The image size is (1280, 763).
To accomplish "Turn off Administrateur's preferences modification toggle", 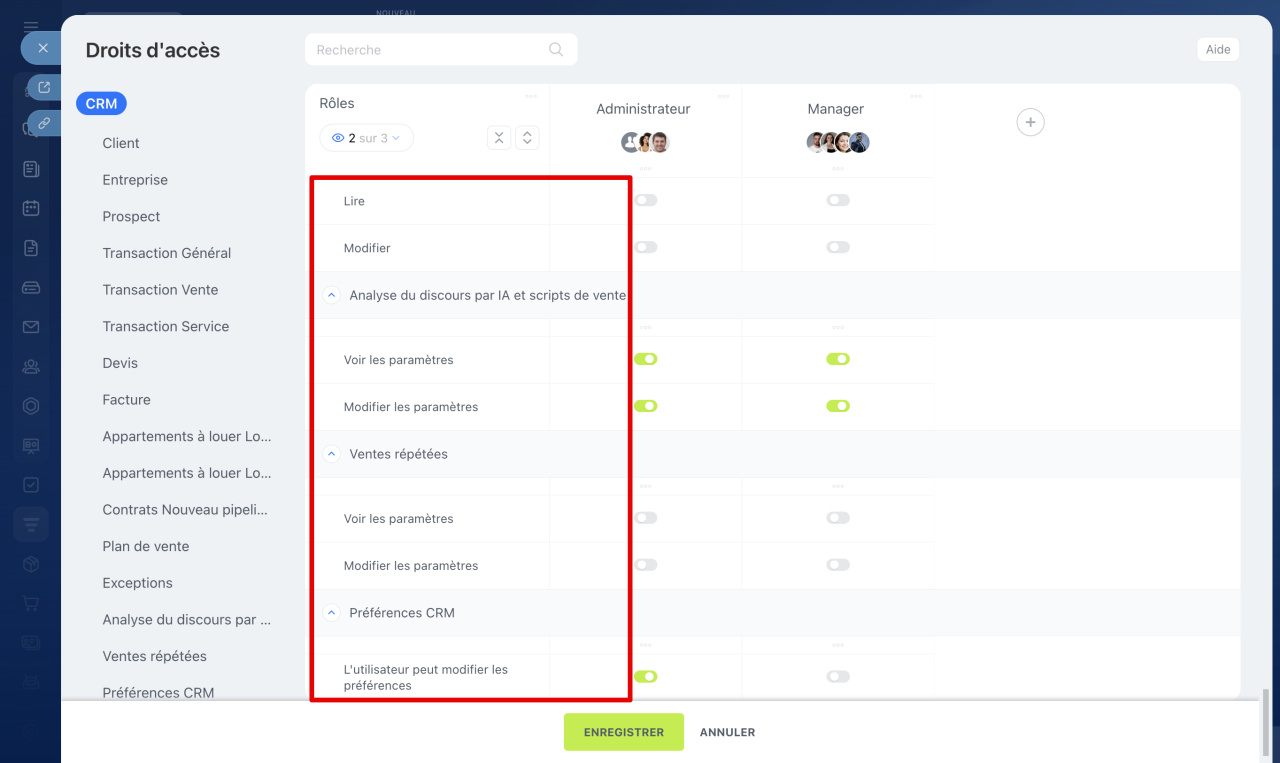I will click(646, 677).
